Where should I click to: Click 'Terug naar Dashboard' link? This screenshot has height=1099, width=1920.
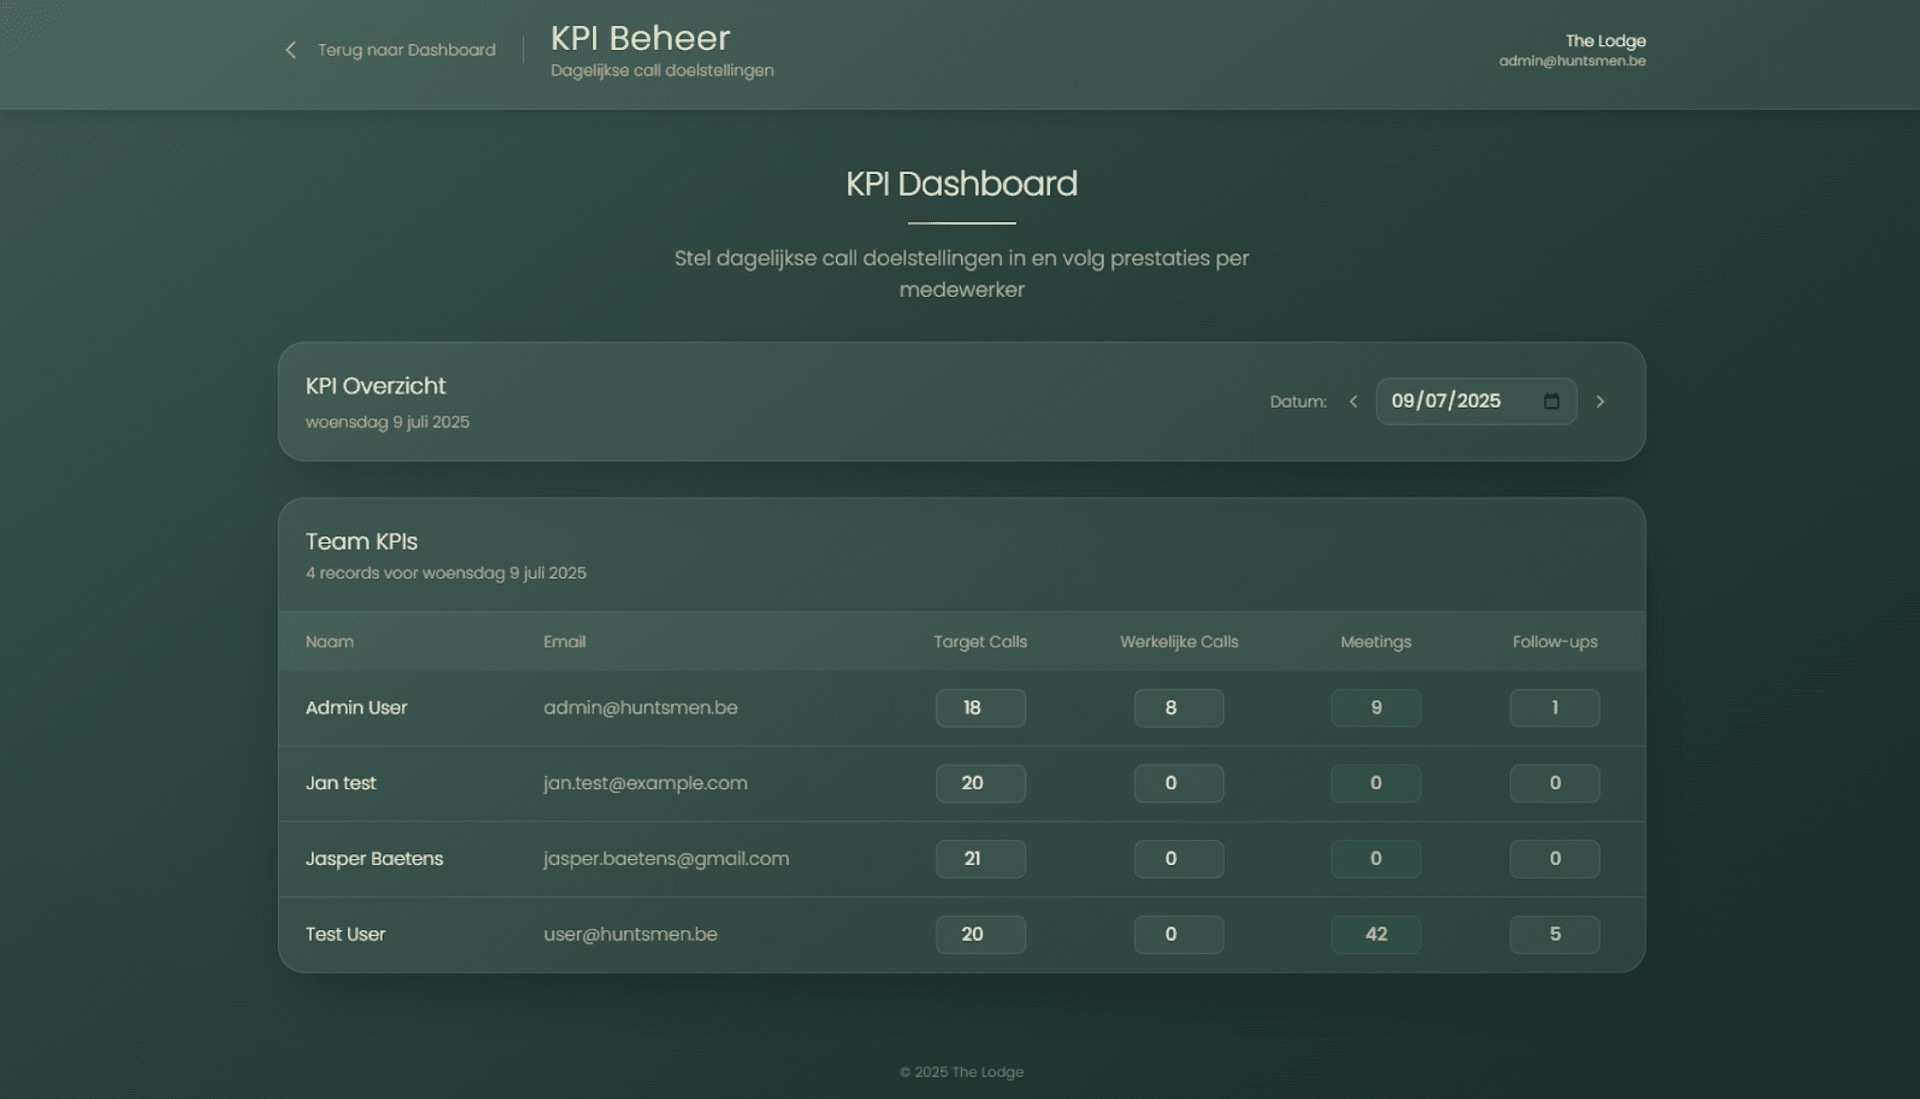tap(406, 50)
